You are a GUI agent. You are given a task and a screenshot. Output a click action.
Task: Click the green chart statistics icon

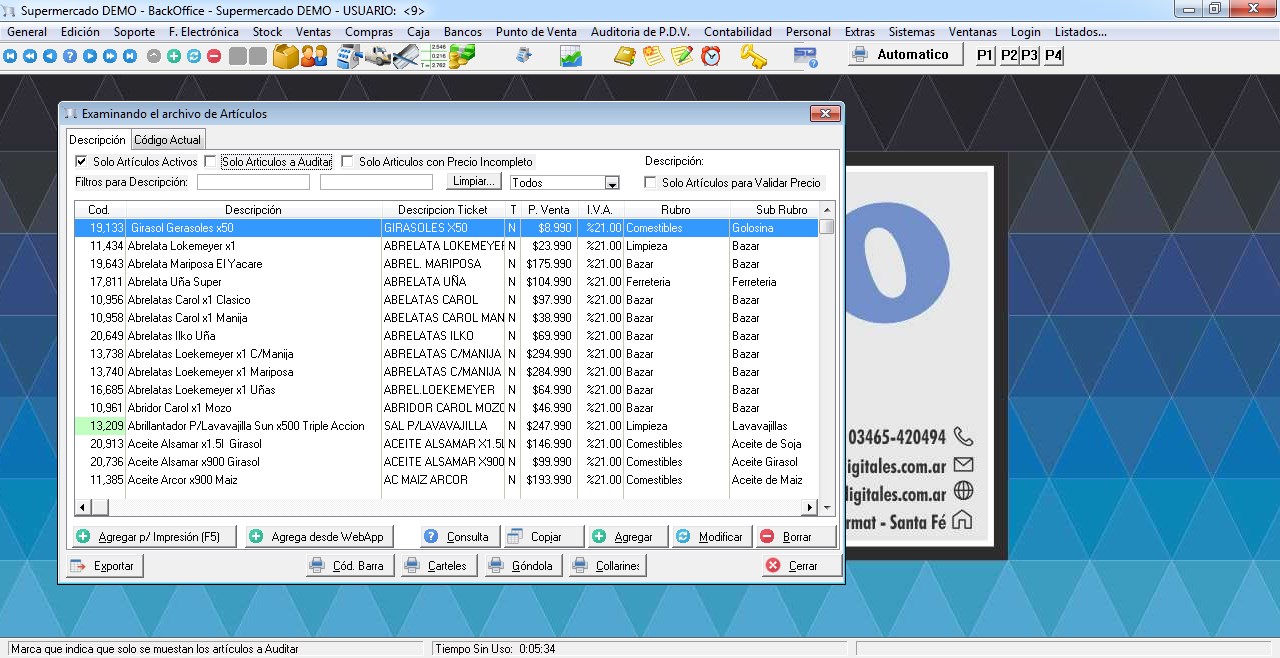[x=571, y=56]
